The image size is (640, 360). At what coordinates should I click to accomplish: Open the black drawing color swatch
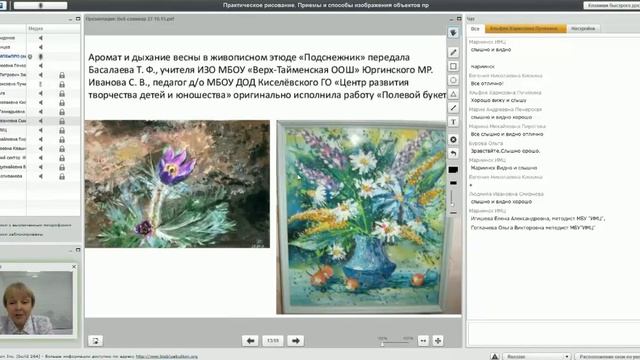453,169
